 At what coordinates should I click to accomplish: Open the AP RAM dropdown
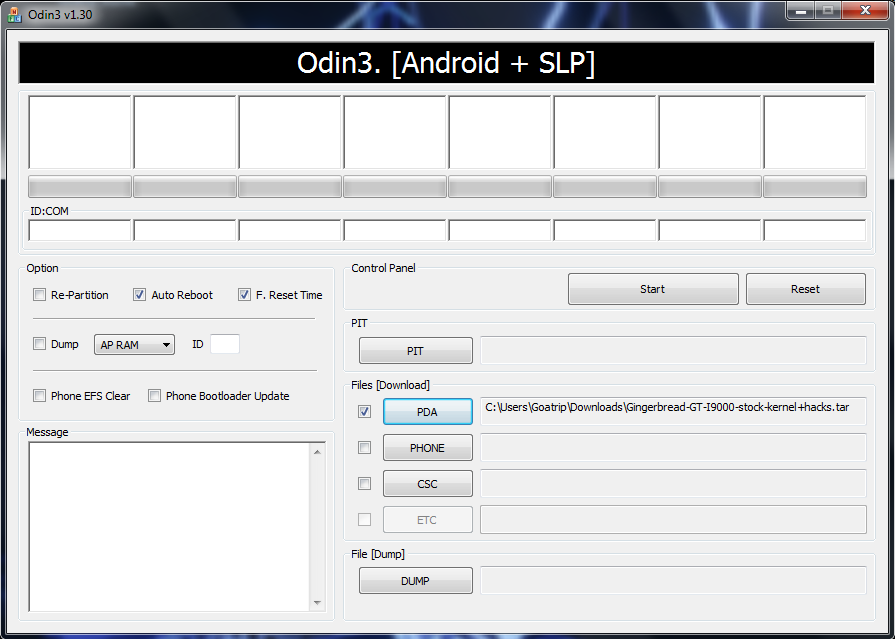click(134, 344)
